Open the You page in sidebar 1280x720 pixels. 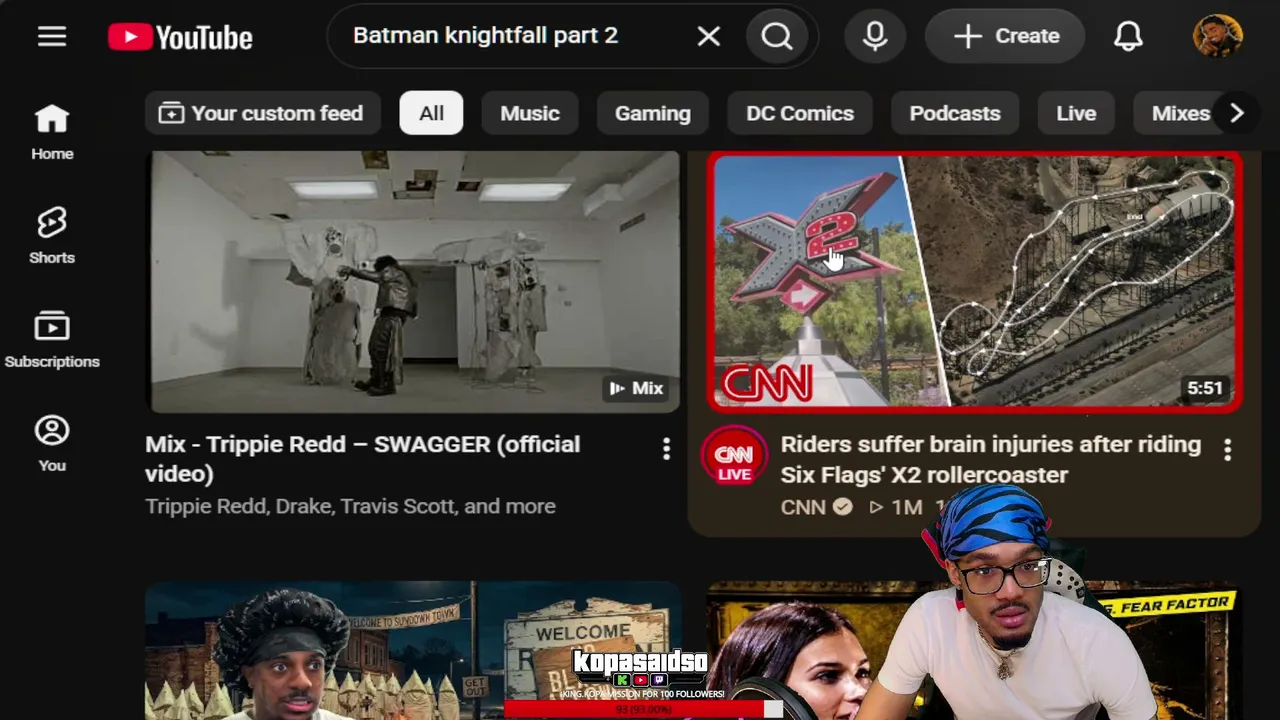click(52, 444)
